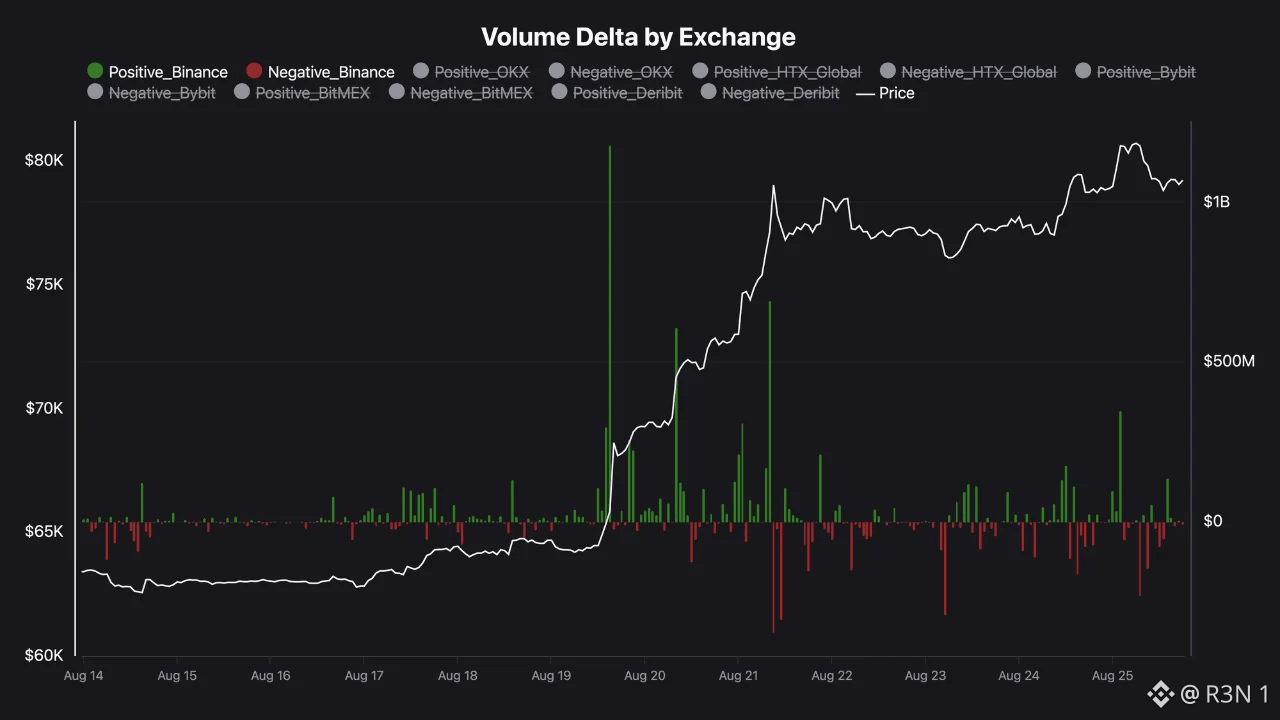Image resolution: width=1280 pixels, height=720 pixels.
Task: Click the Aug 18 date label
Action: click(x=457, y=676)
